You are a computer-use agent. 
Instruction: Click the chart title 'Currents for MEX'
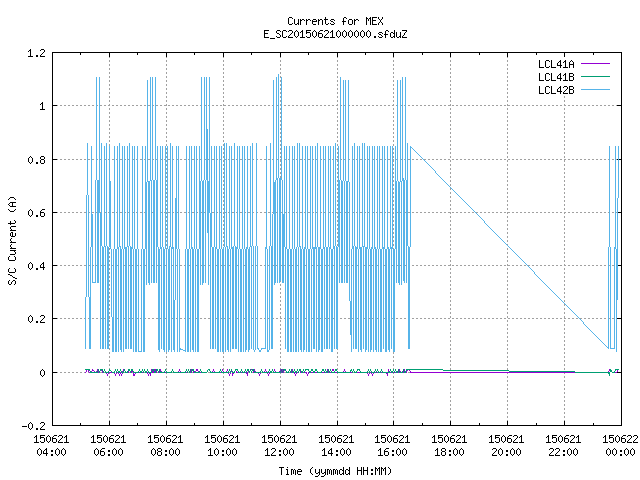point(335,21)
